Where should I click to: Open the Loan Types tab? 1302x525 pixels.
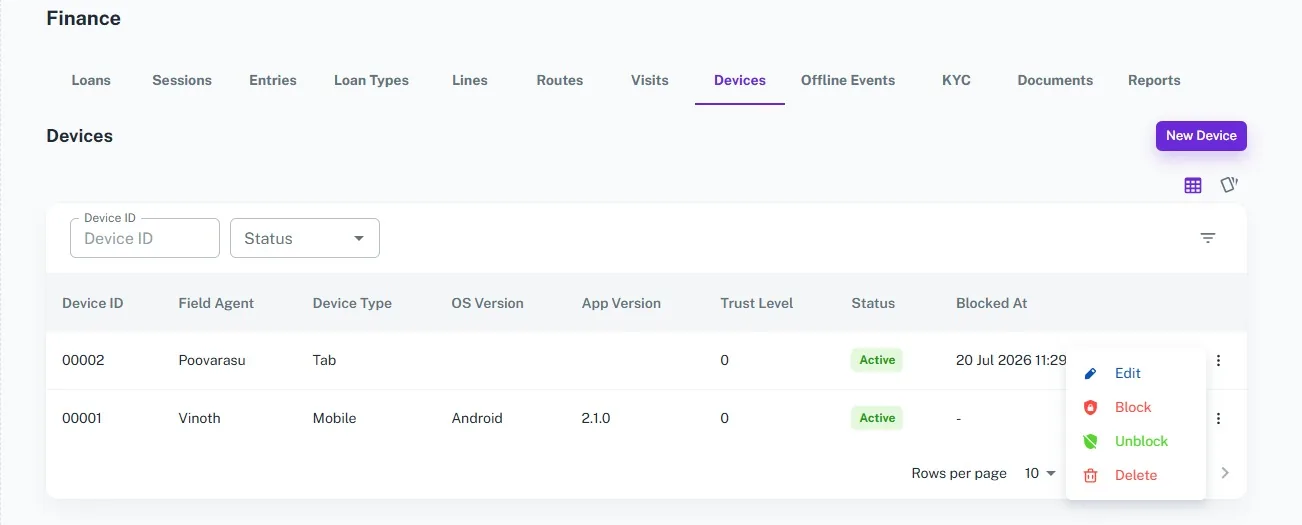click(371, 80)
